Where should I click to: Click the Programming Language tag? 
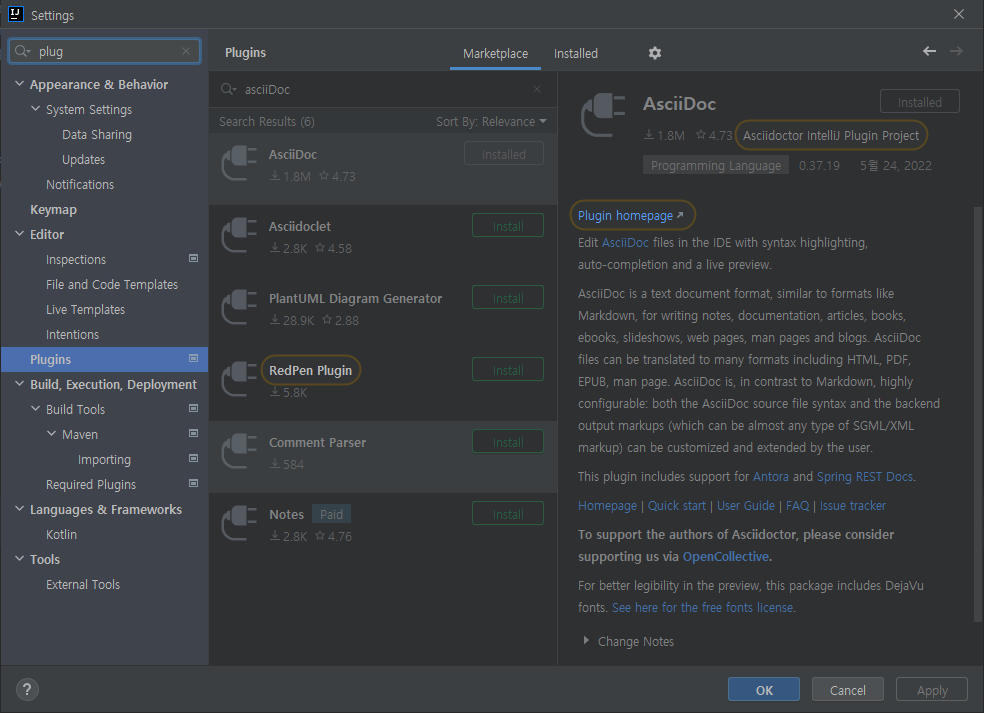click(x=715, y=166)
